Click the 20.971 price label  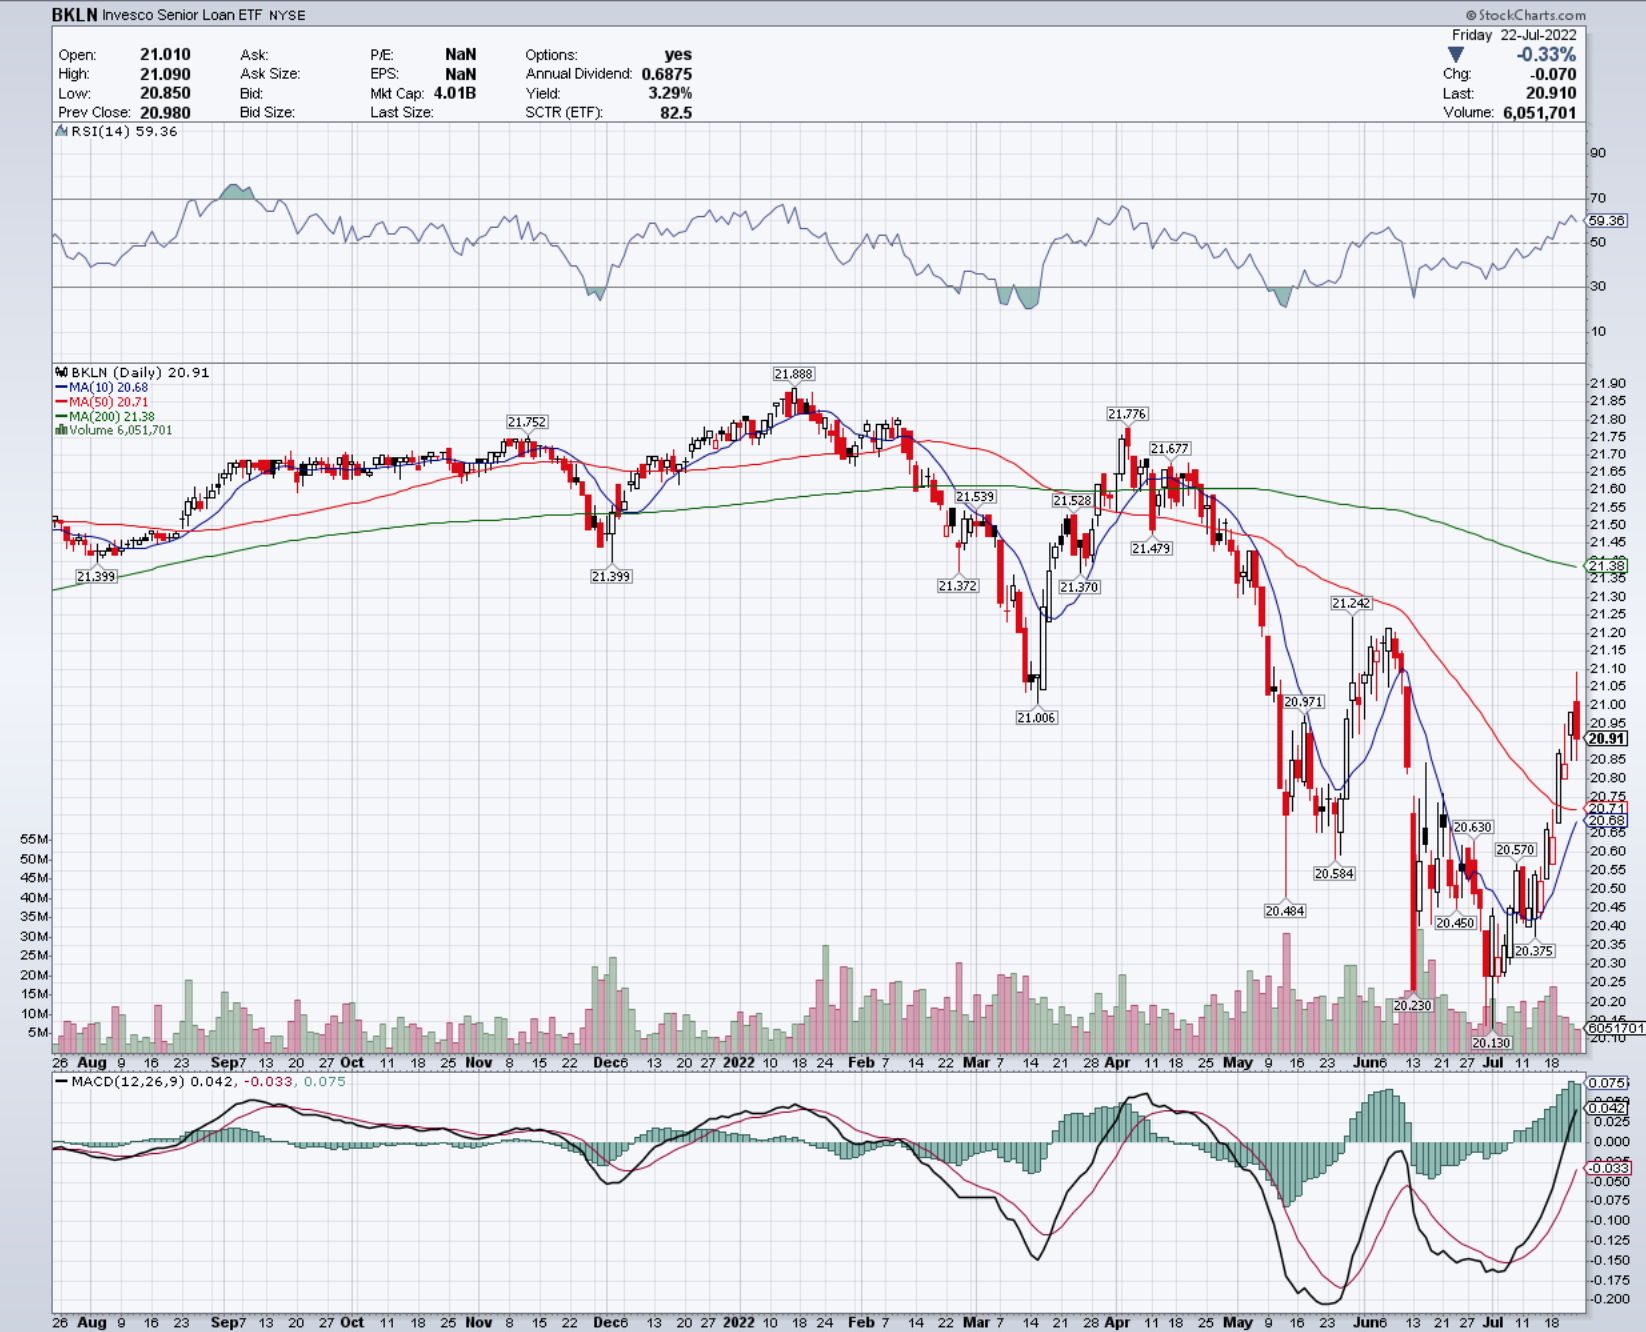click(1303, 702)
